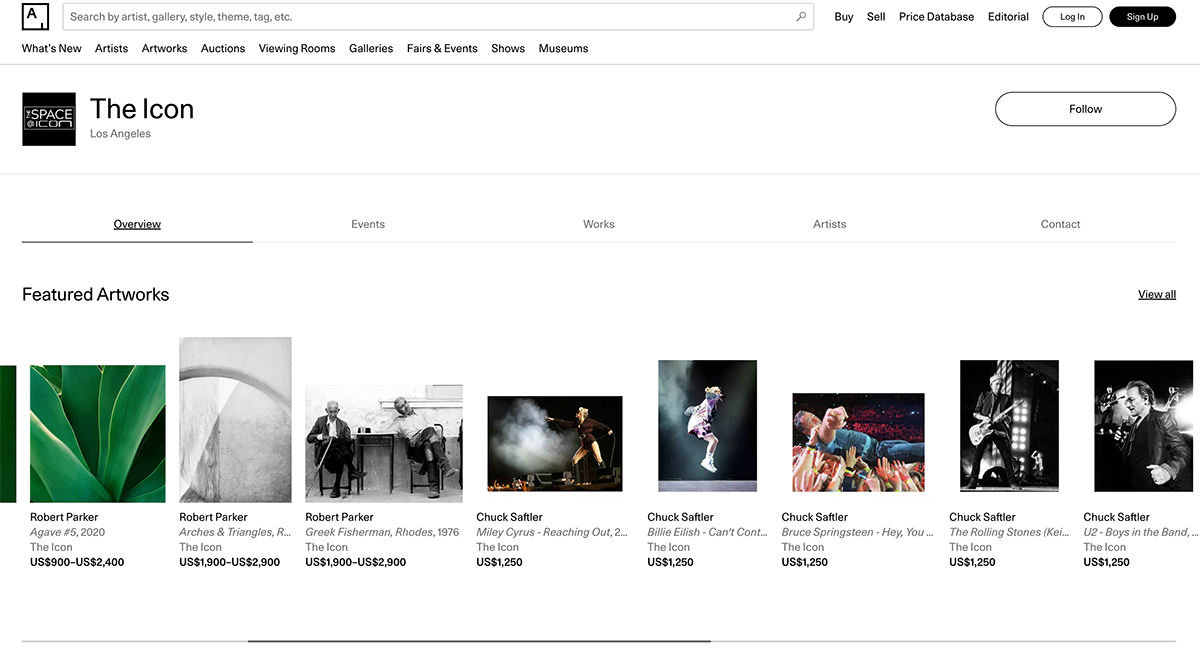Select the Contact tab
Image resolution: width=1200 pixels, height=654 pixels.
[1060, 224]
